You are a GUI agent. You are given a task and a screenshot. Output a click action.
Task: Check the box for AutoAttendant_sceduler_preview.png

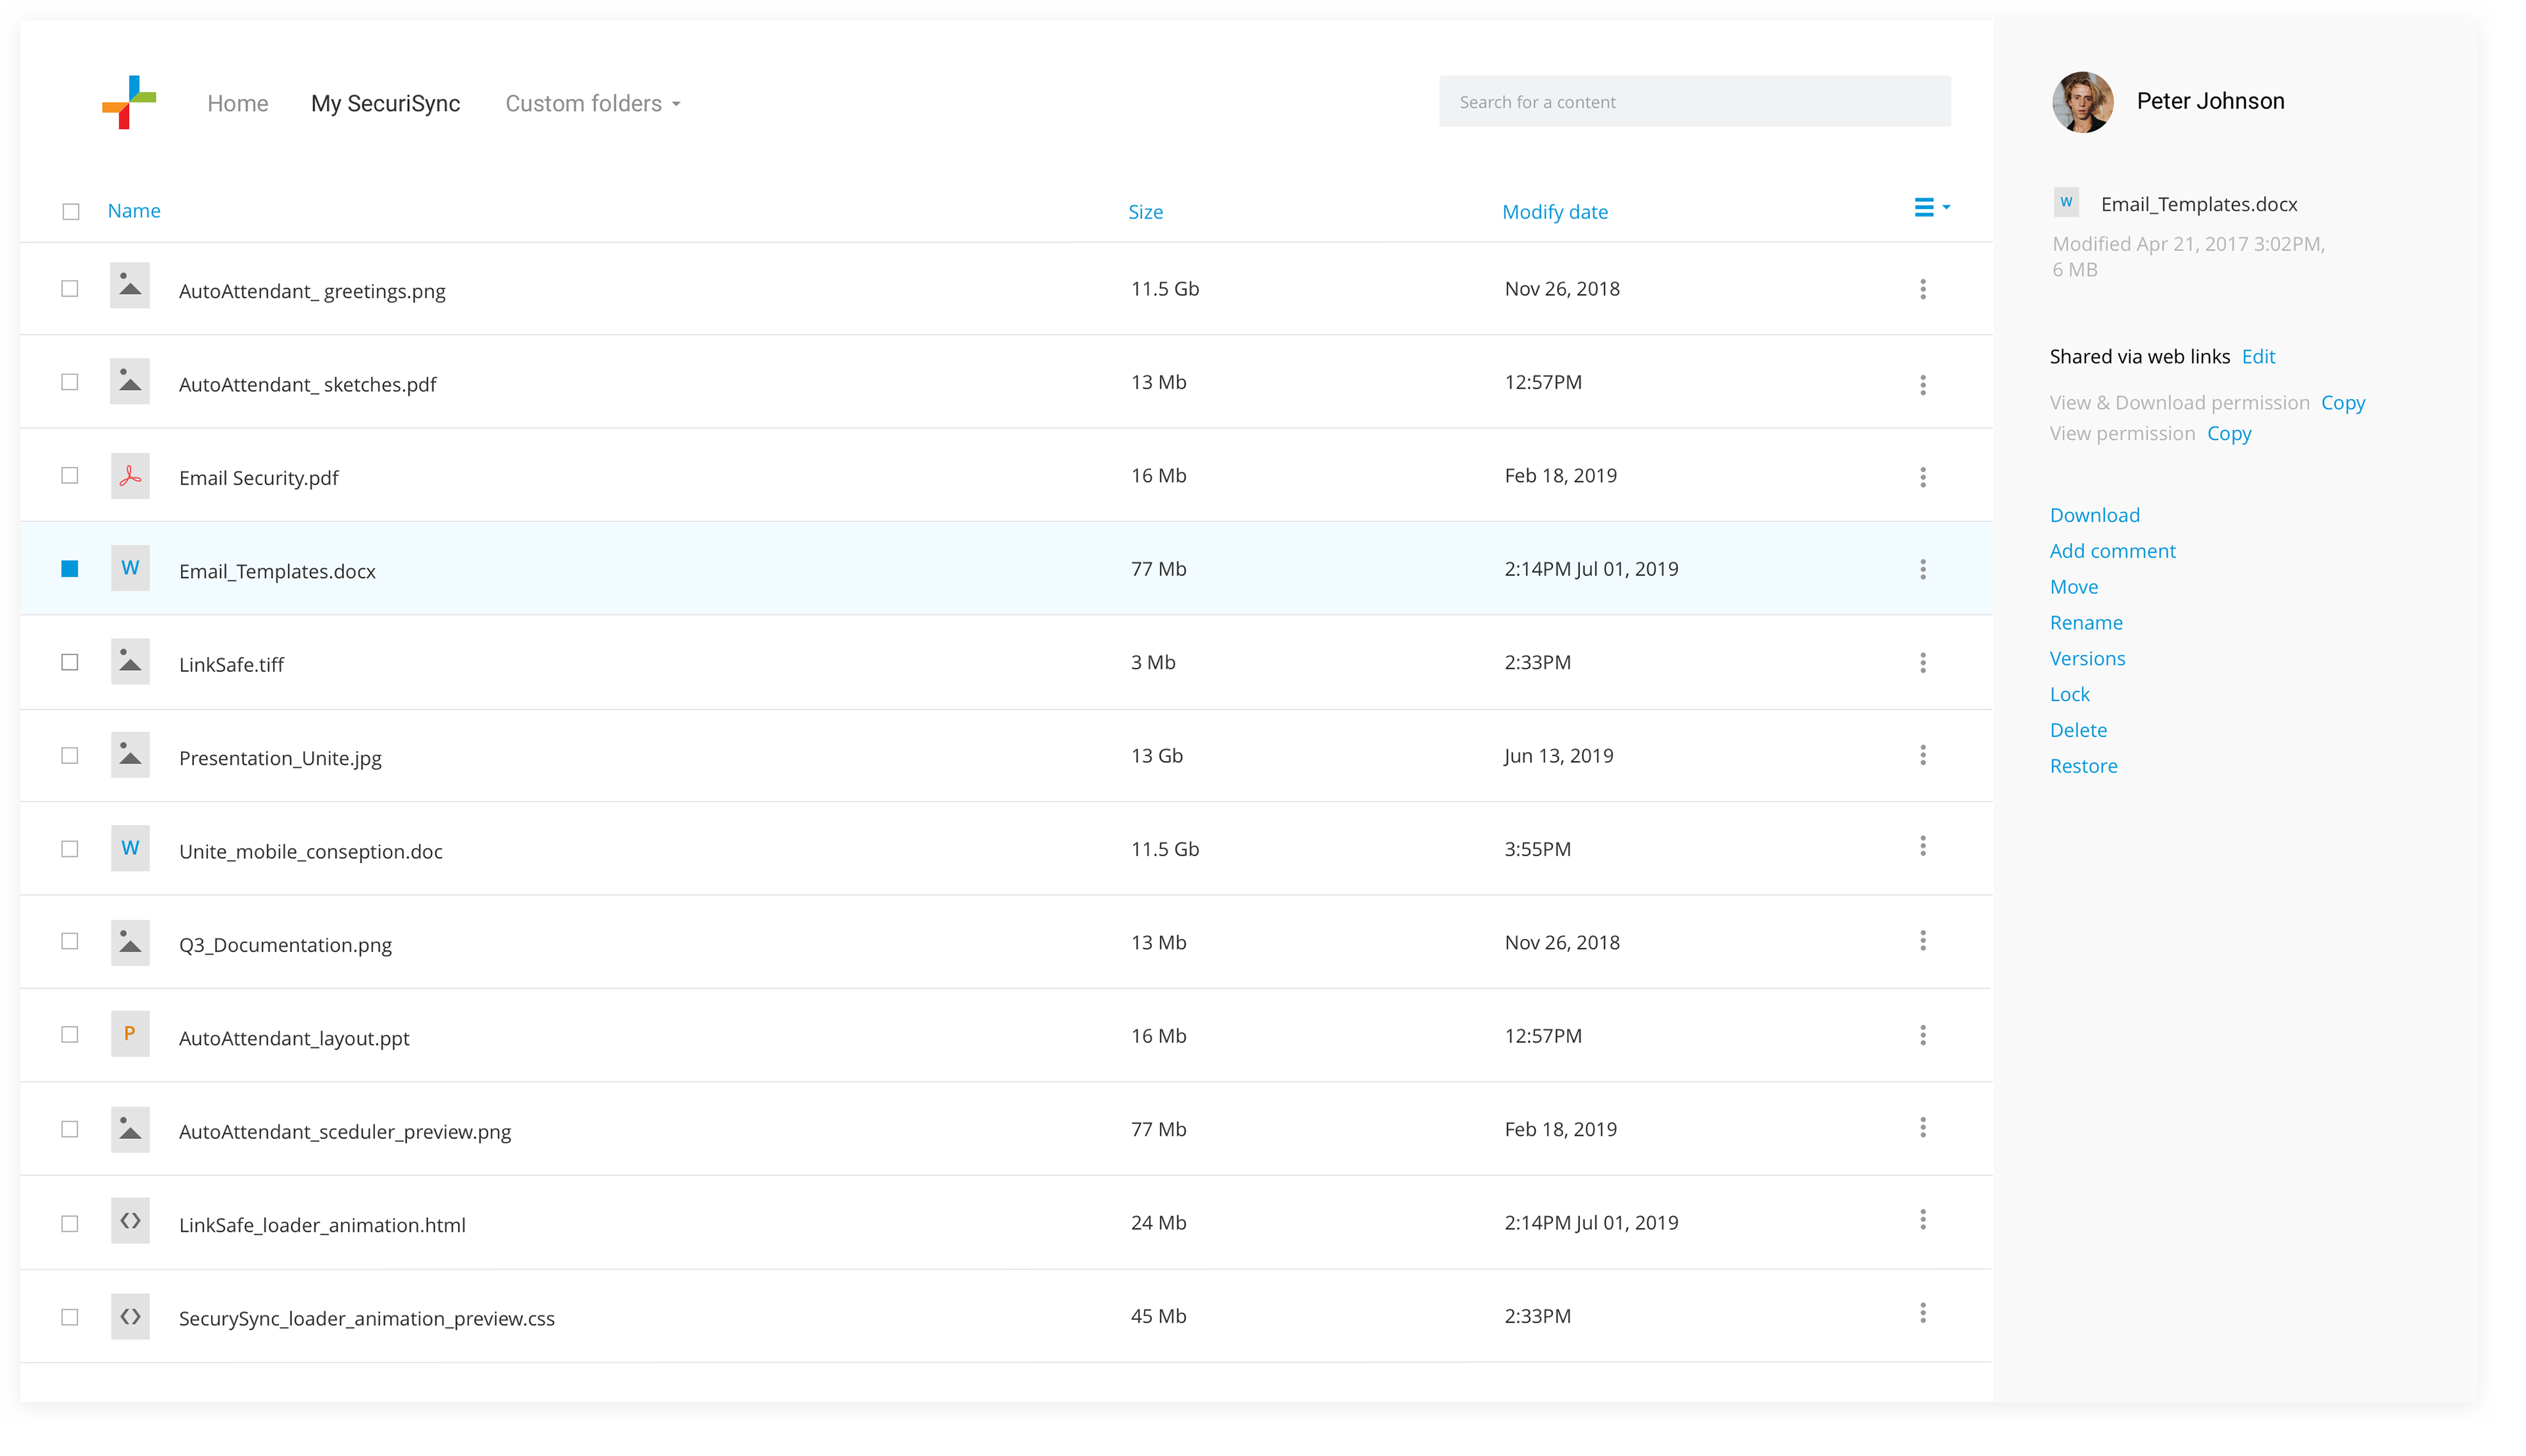click(70, 1130)
